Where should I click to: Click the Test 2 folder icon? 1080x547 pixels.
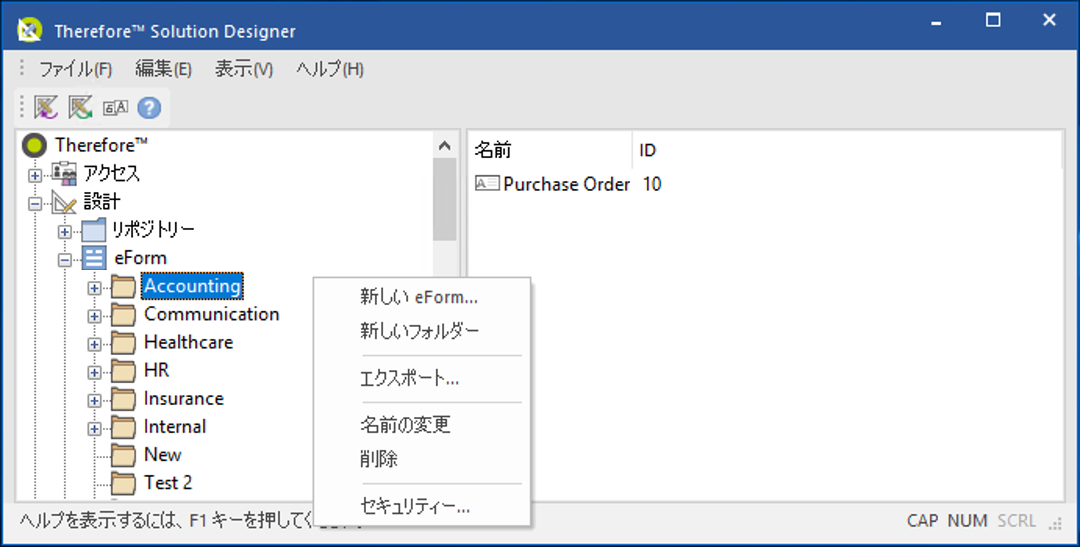pyautogui.click(x=123, y=484)
